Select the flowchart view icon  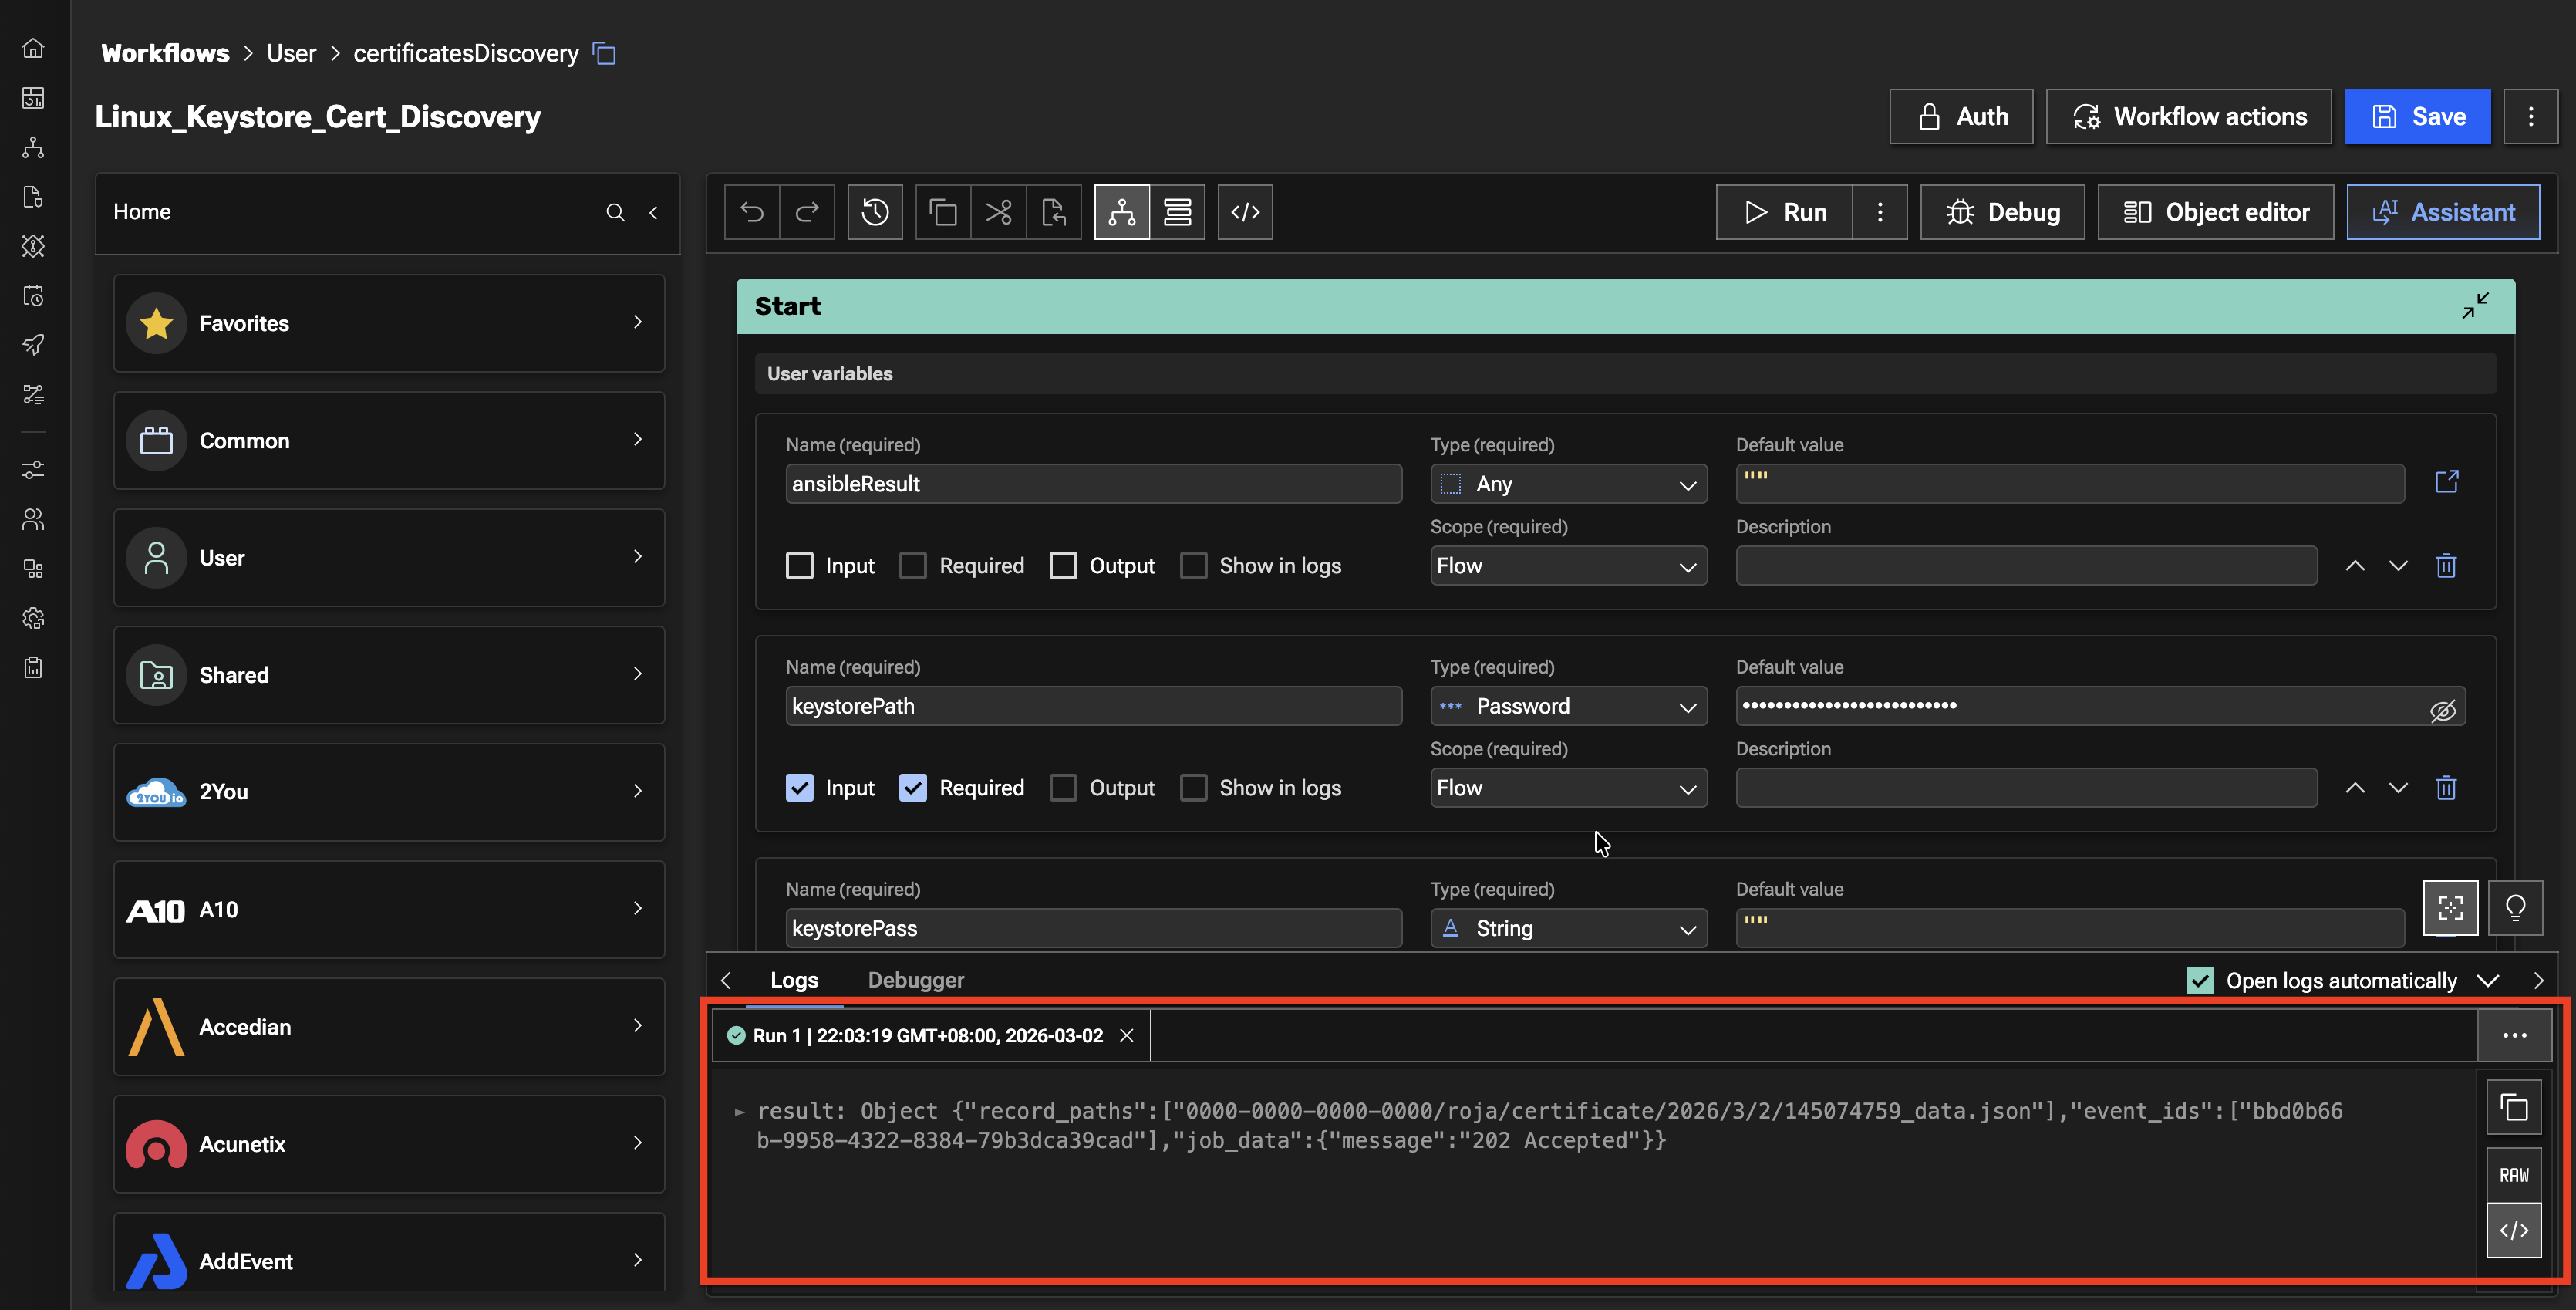pyautogui.click(x=1122, y=212)
